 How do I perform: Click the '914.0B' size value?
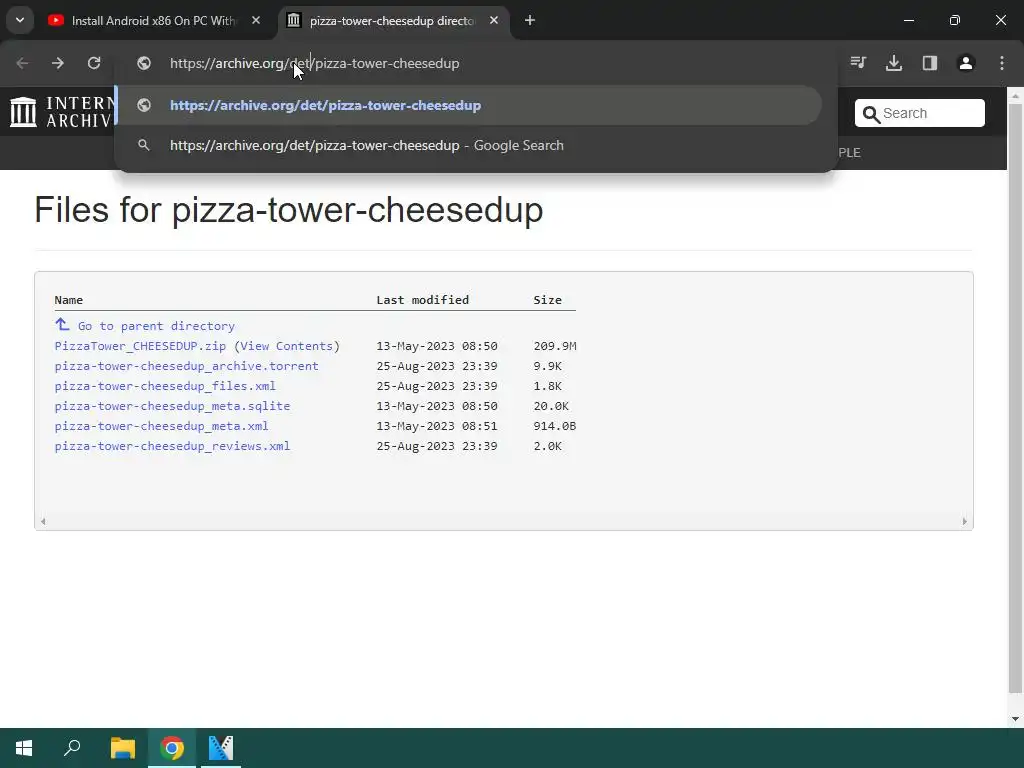pos(554,426)
